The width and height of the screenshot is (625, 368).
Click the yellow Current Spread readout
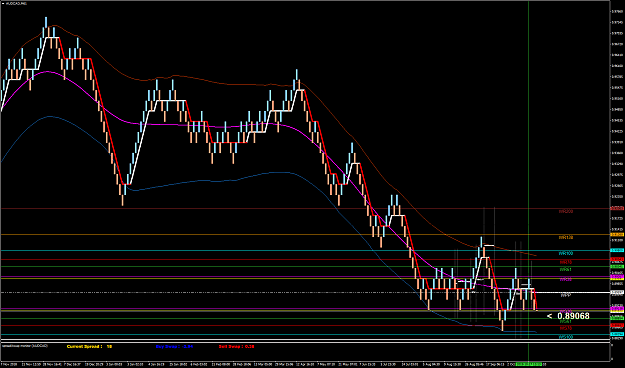89,346
